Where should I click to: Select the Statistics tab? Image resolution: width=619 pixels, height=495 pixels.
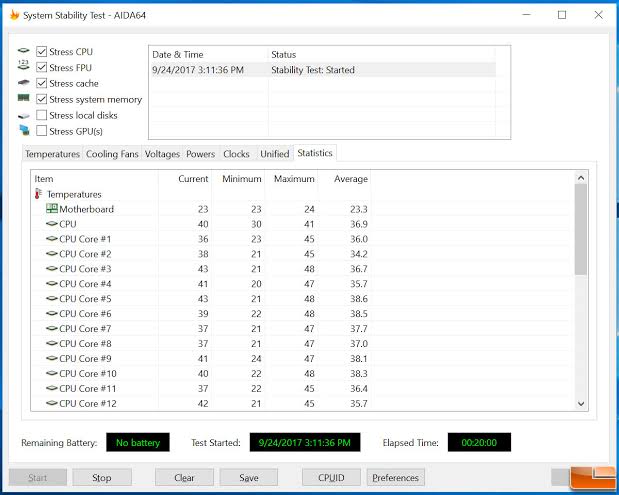click(315, 153)
